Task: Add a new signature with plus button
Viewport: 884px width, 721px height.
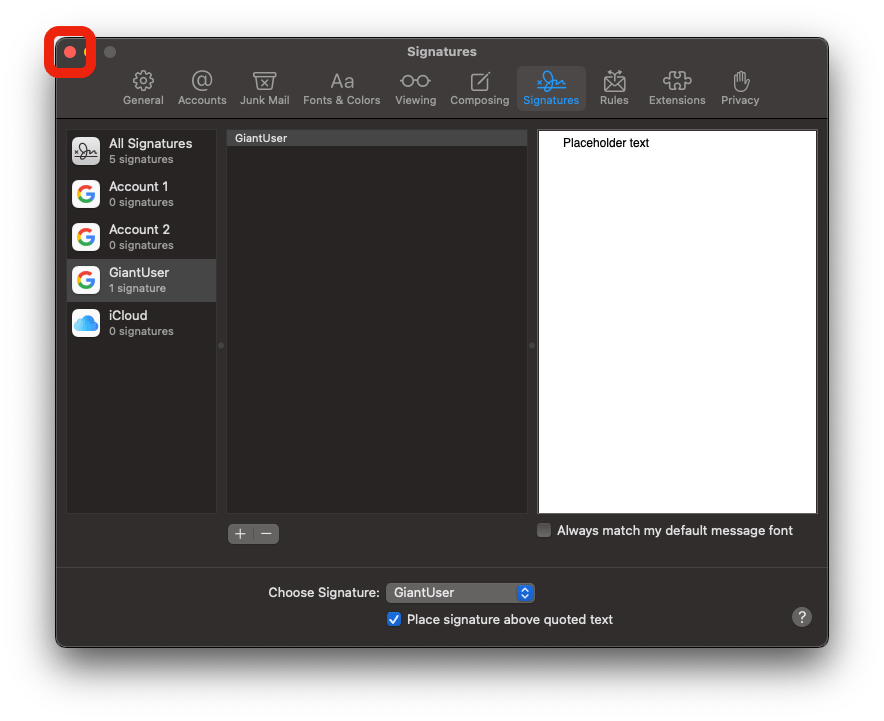Action: [240, 534]
